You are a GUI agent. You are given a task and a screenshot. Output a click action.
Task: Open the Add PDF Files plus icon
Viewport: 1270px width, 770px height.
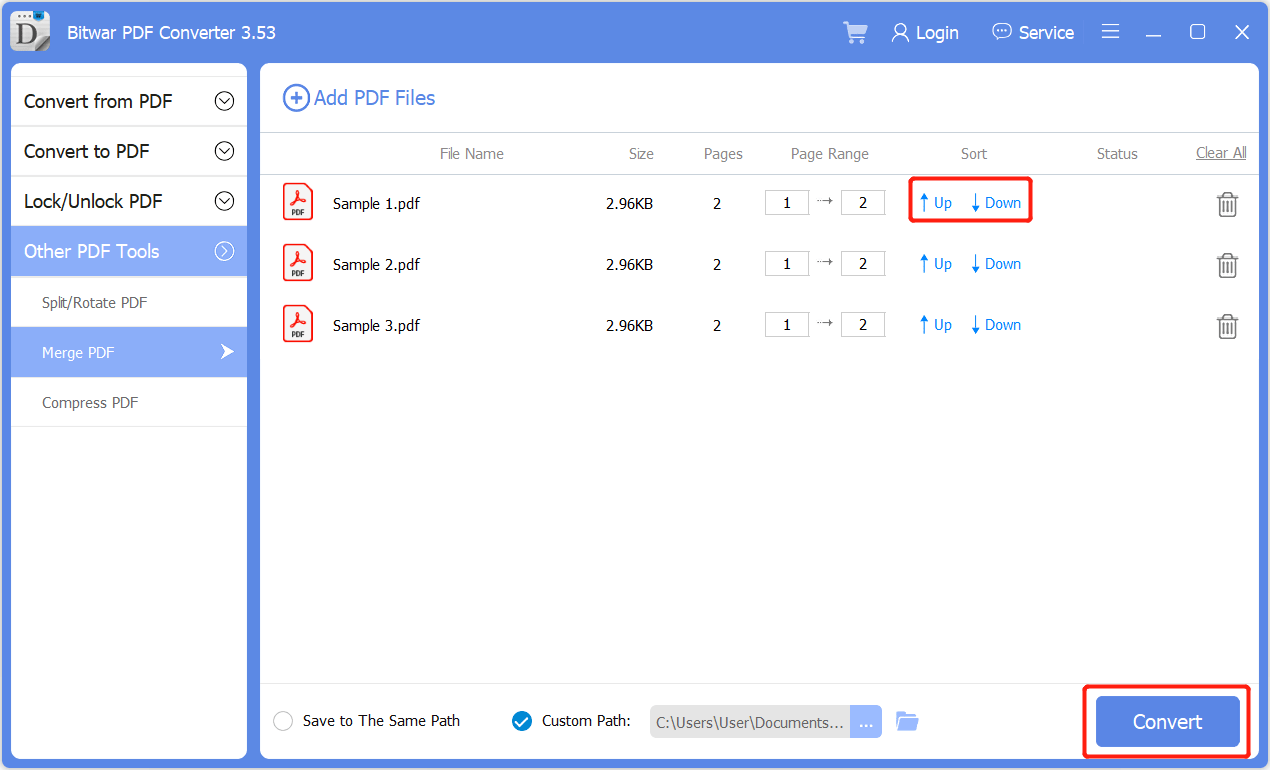(296, 97)
